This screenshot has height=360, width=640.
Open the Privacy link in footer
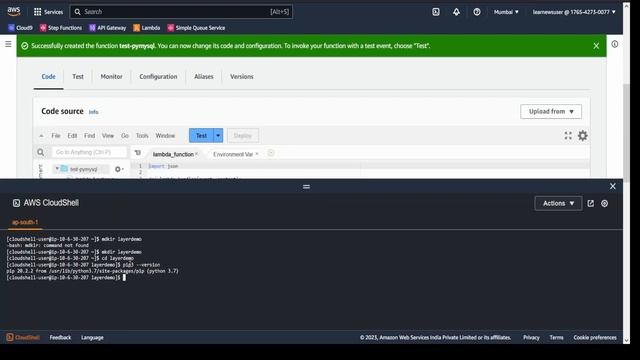click(531, 338)
